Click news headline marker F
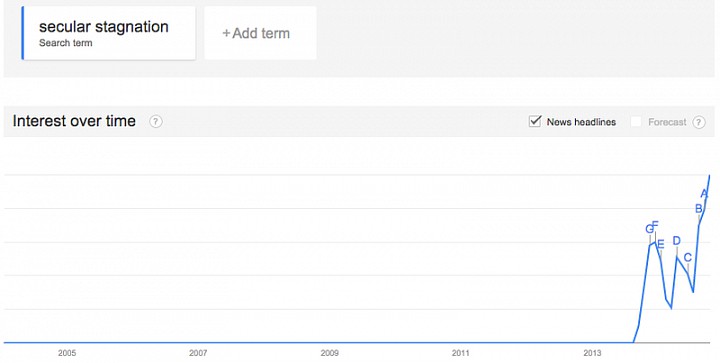The image size is (720, 363). click(x=655, y=225)
